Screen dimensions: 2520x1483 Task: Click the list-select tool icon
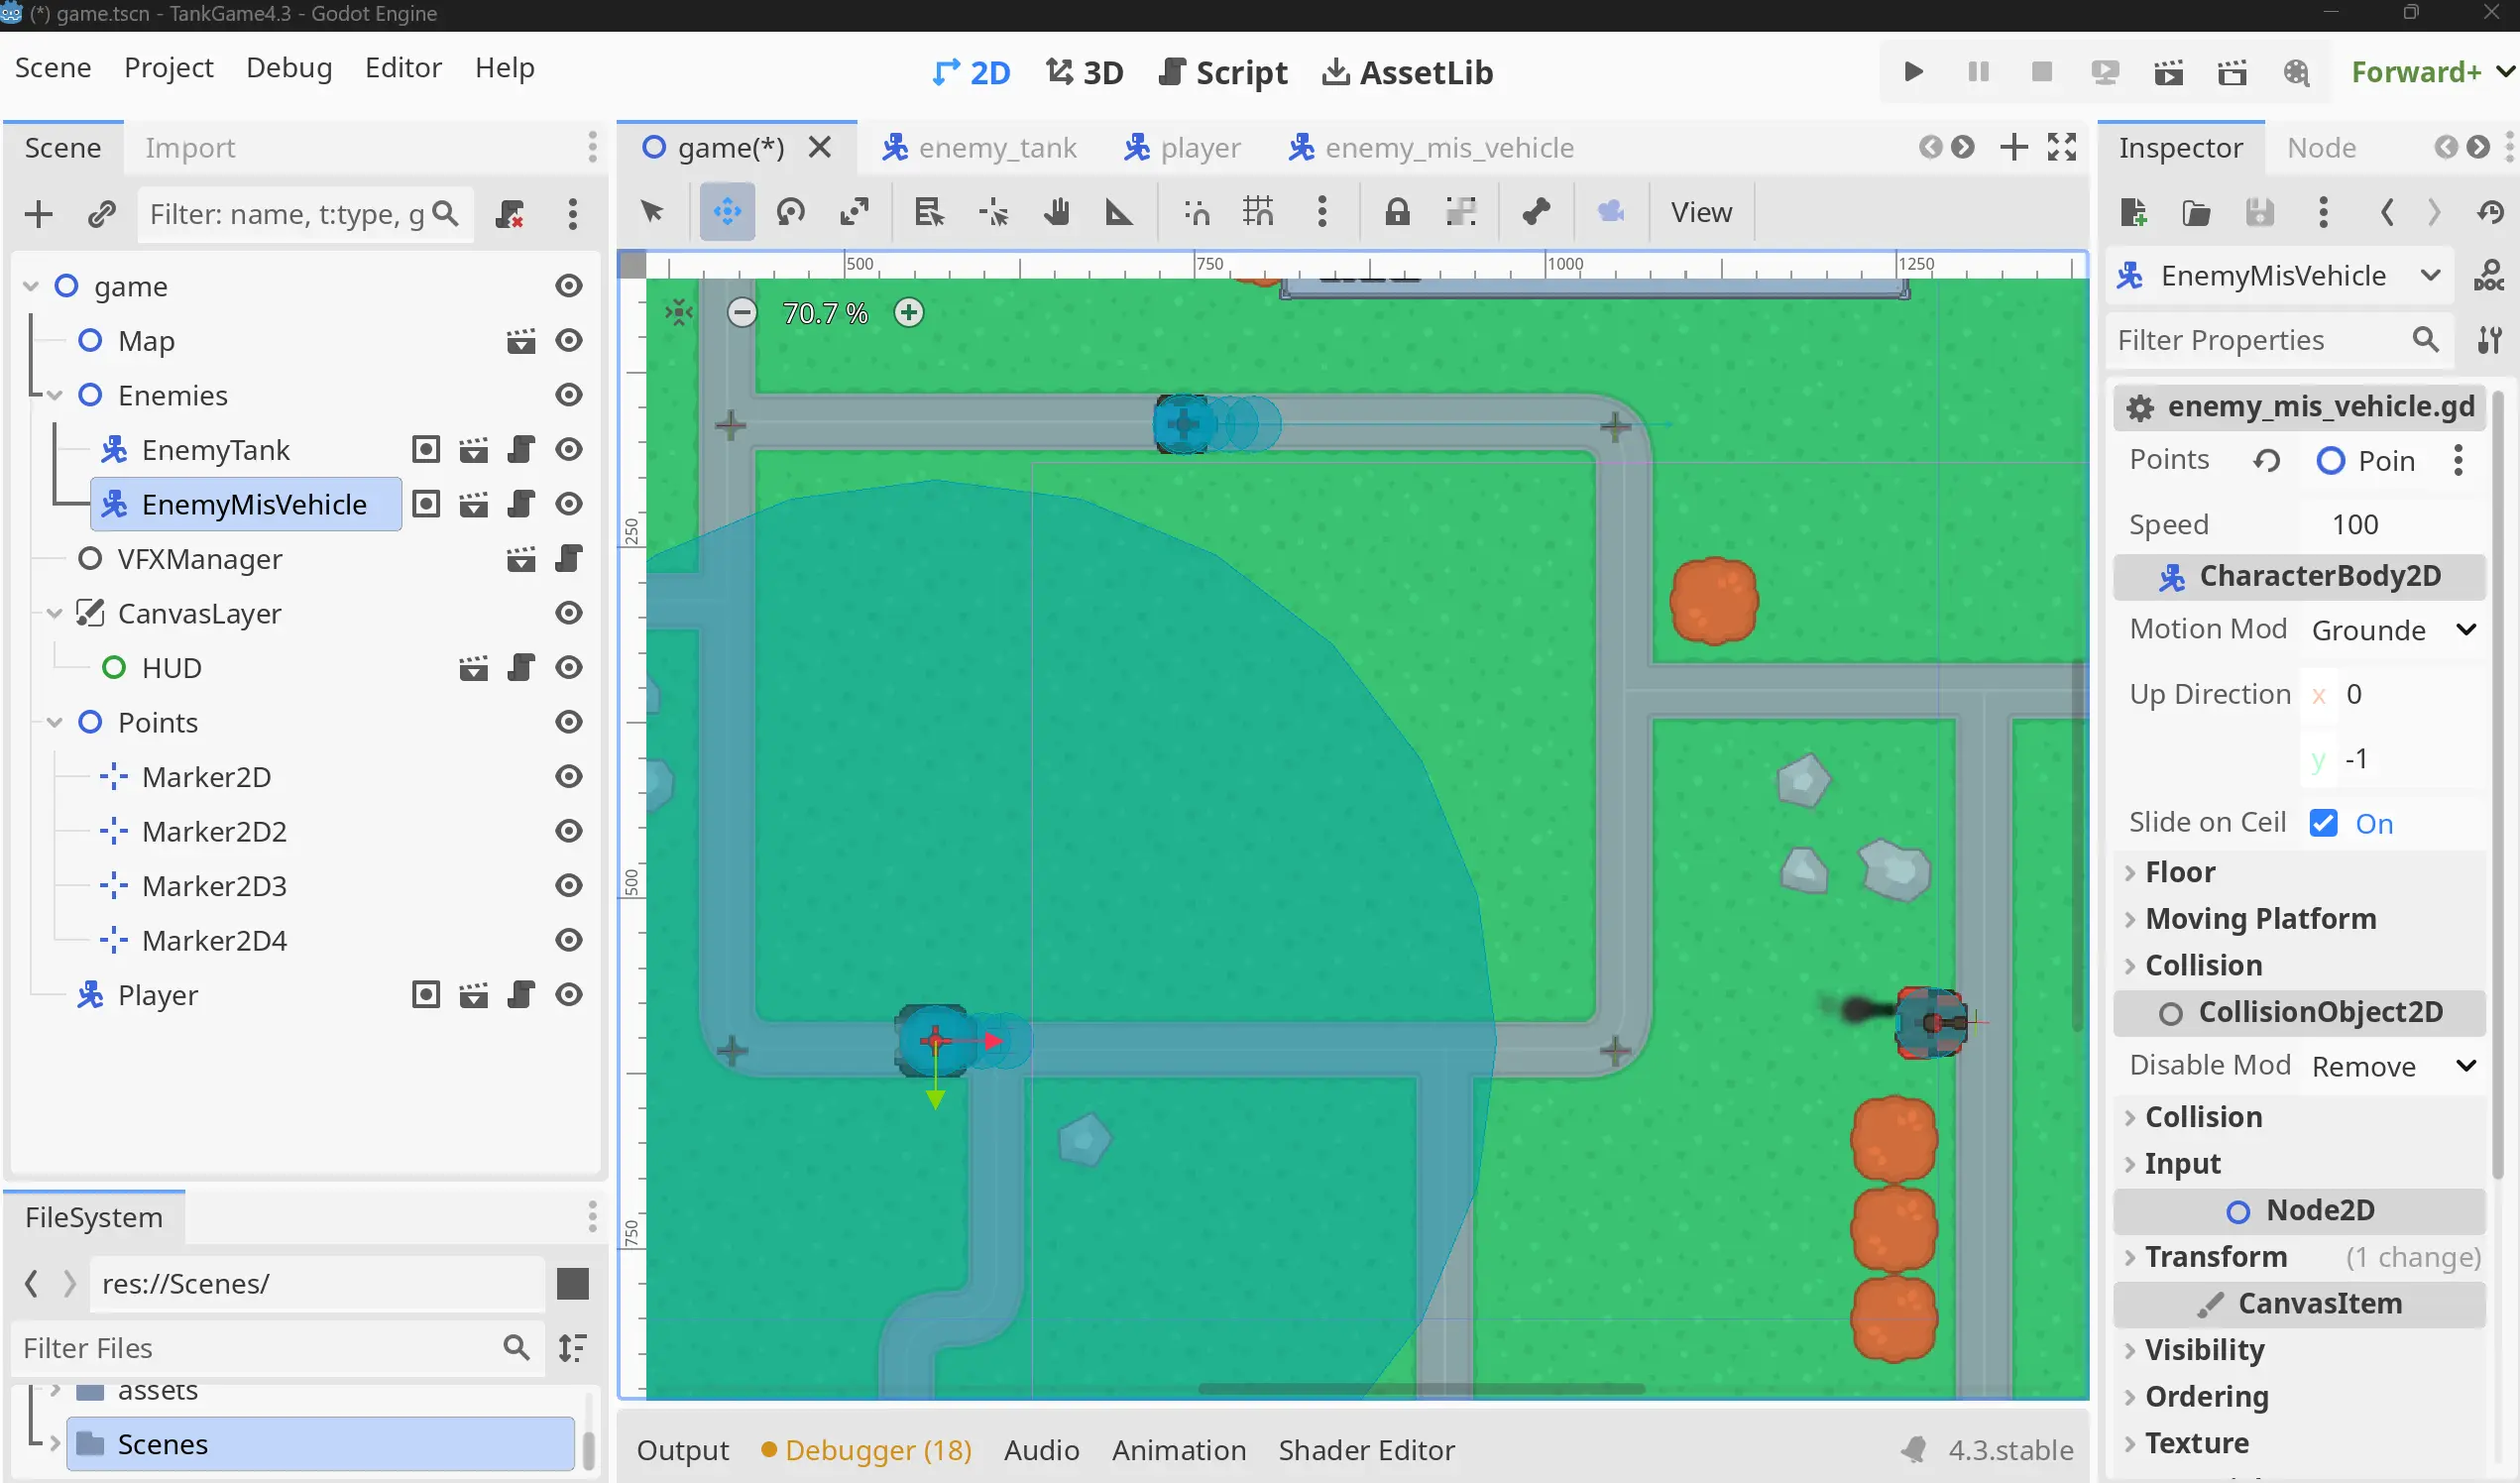pos(929,212)
